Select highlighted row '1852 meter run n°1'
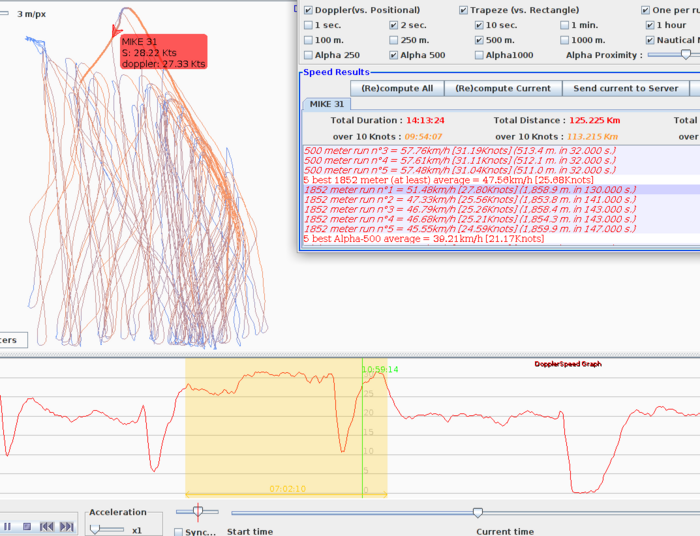Viewport: 700px width, 536px height. (501, 190)
